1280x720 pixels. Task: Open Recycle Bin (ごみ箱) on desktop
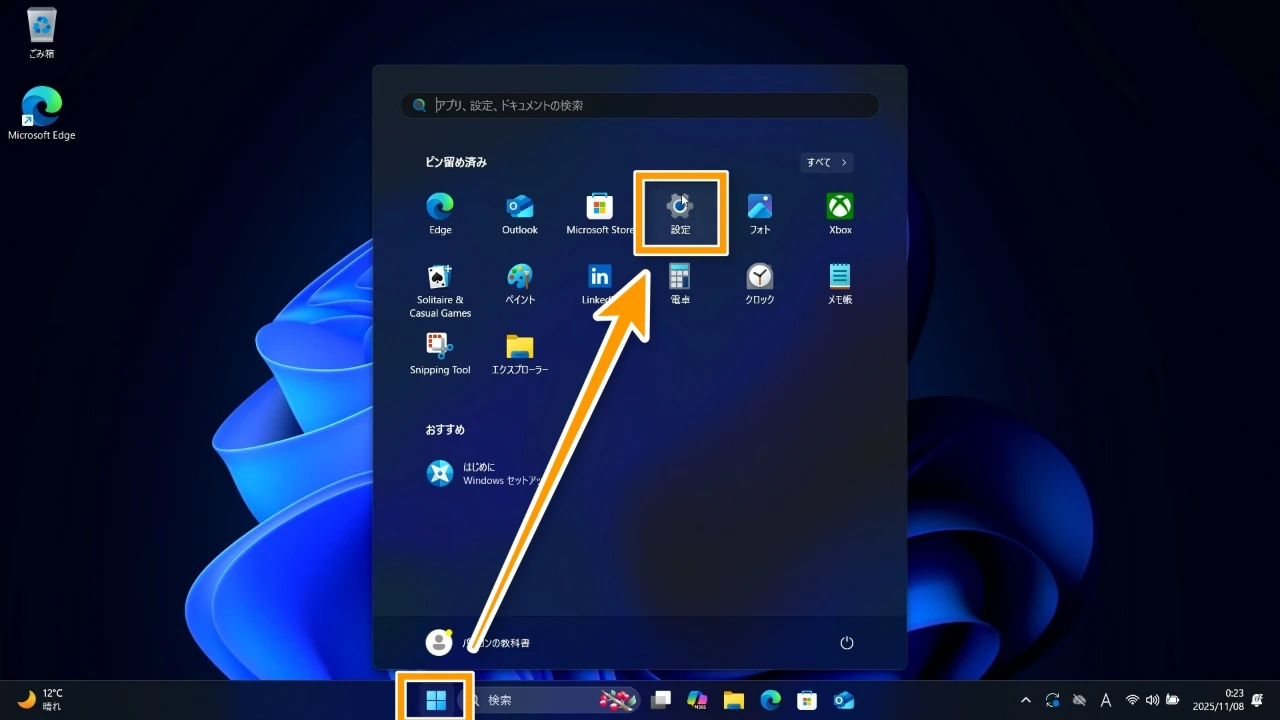pos(42,32)
